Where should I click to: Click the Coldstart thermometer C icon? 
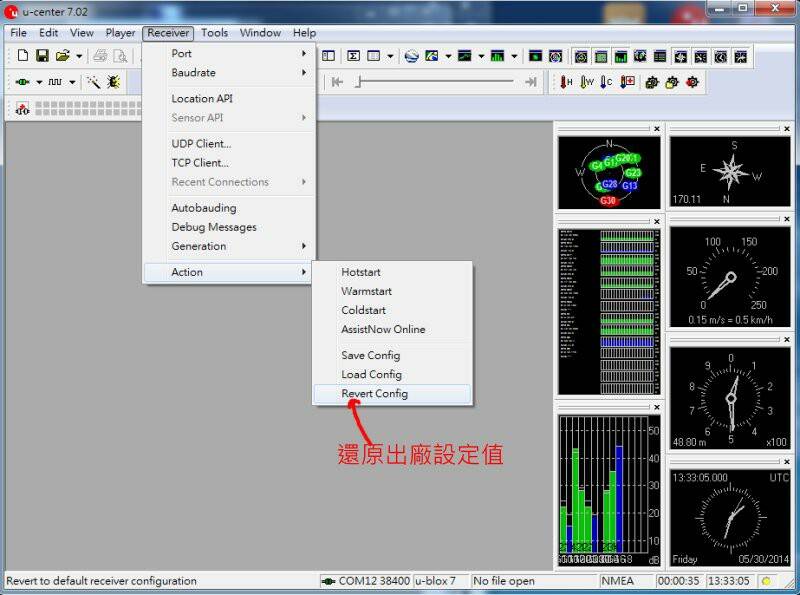click(606, 82)
